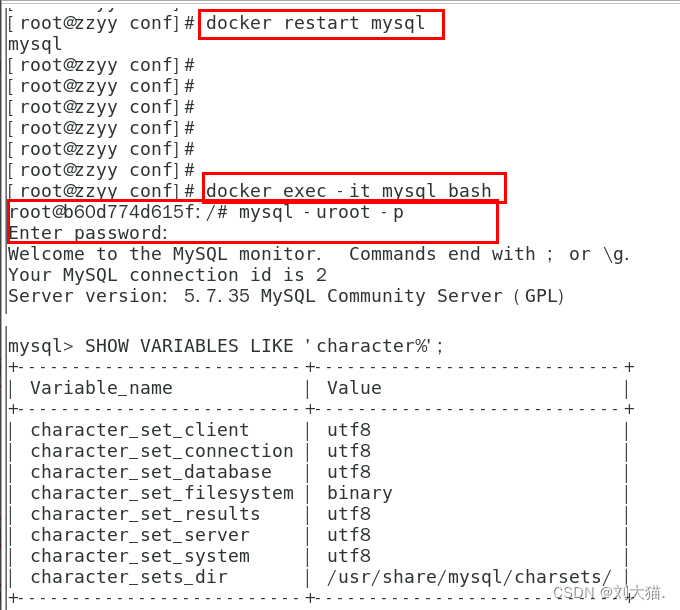The height and width of the screenshot is (610, 680).
Task: Click 'Your MySQL connection id is 2' line
Action: click(167, 275)
